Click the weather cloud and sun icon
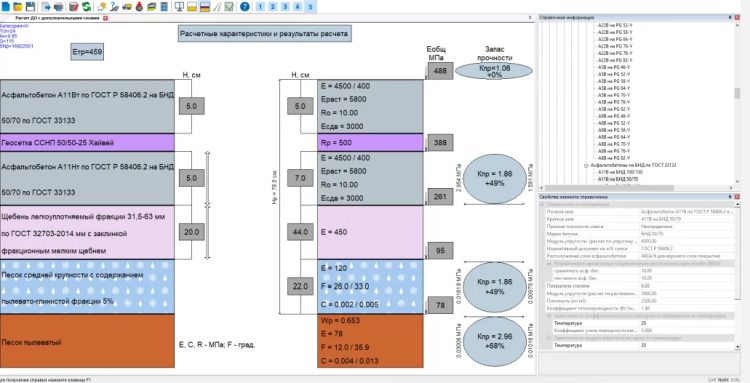Screen dimensions: 750x383 coord(102,7)
